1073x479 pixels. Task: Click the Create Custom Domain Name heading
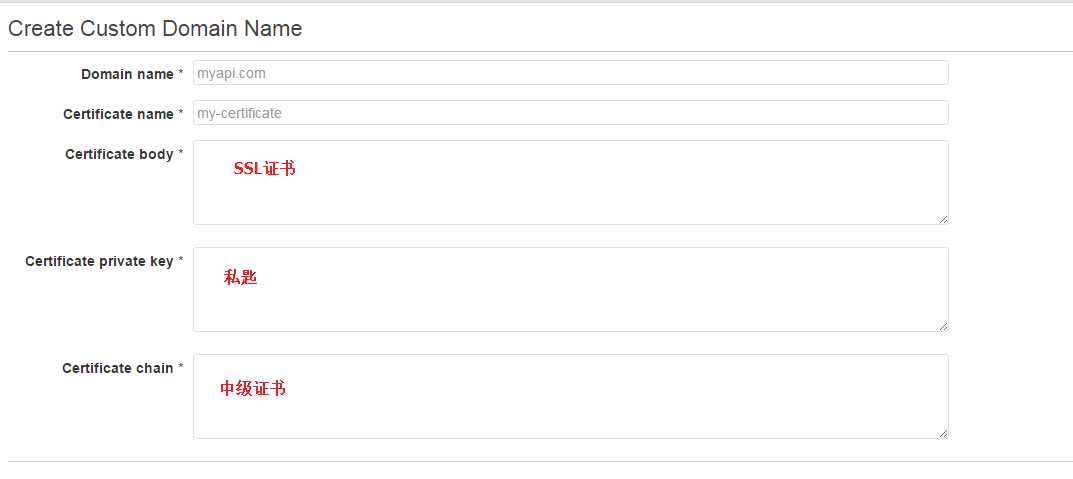tap(155, 29)
